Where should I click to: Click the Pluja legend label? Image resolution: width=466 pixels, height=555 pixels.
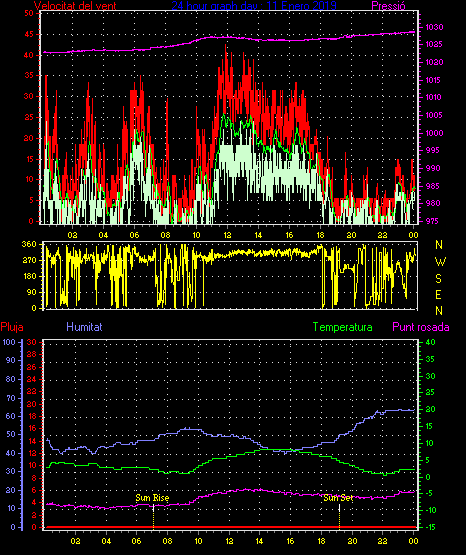(x=12, y=327)
